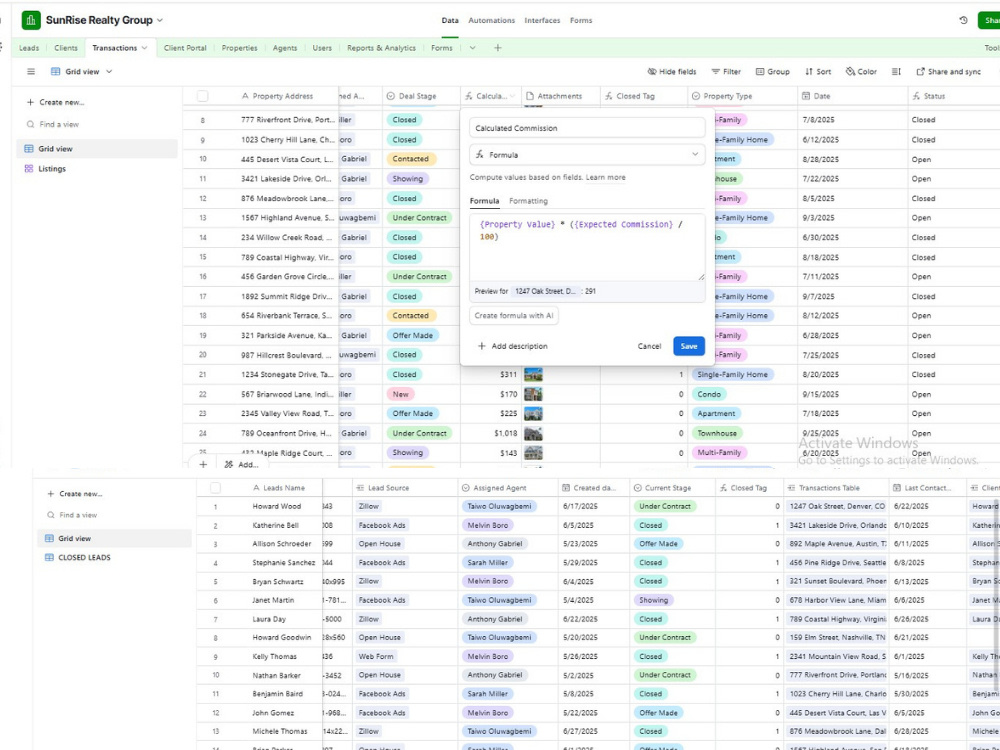Open the Client Portal table tab
The width and height of the screenshot is (1000, 750).
click(185, 48)
